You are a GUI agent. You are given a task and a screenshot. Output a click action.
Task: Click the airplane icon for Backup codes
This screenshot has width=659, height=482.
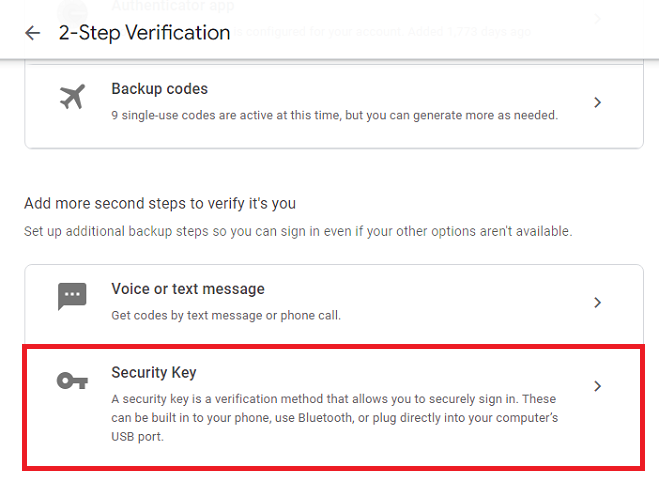[x=72, y=96]
